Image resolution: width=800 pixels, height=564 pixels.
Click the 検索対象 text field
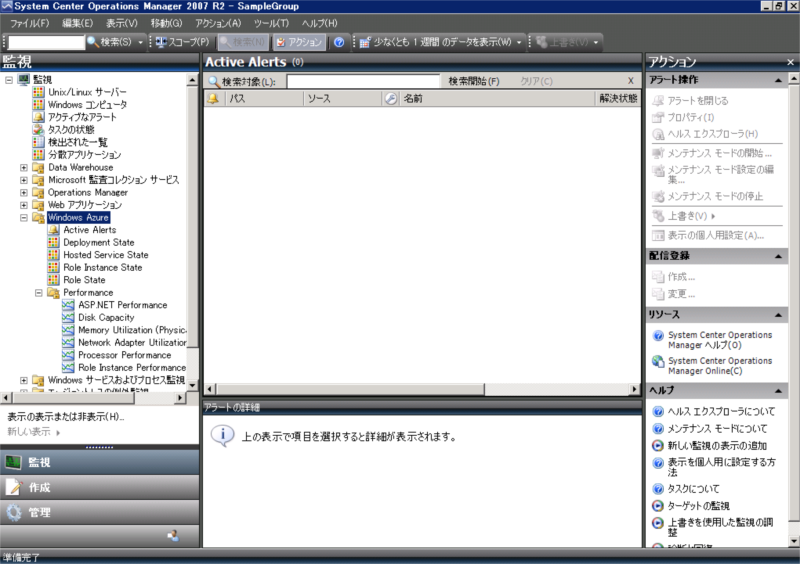(x=363, y=81)
